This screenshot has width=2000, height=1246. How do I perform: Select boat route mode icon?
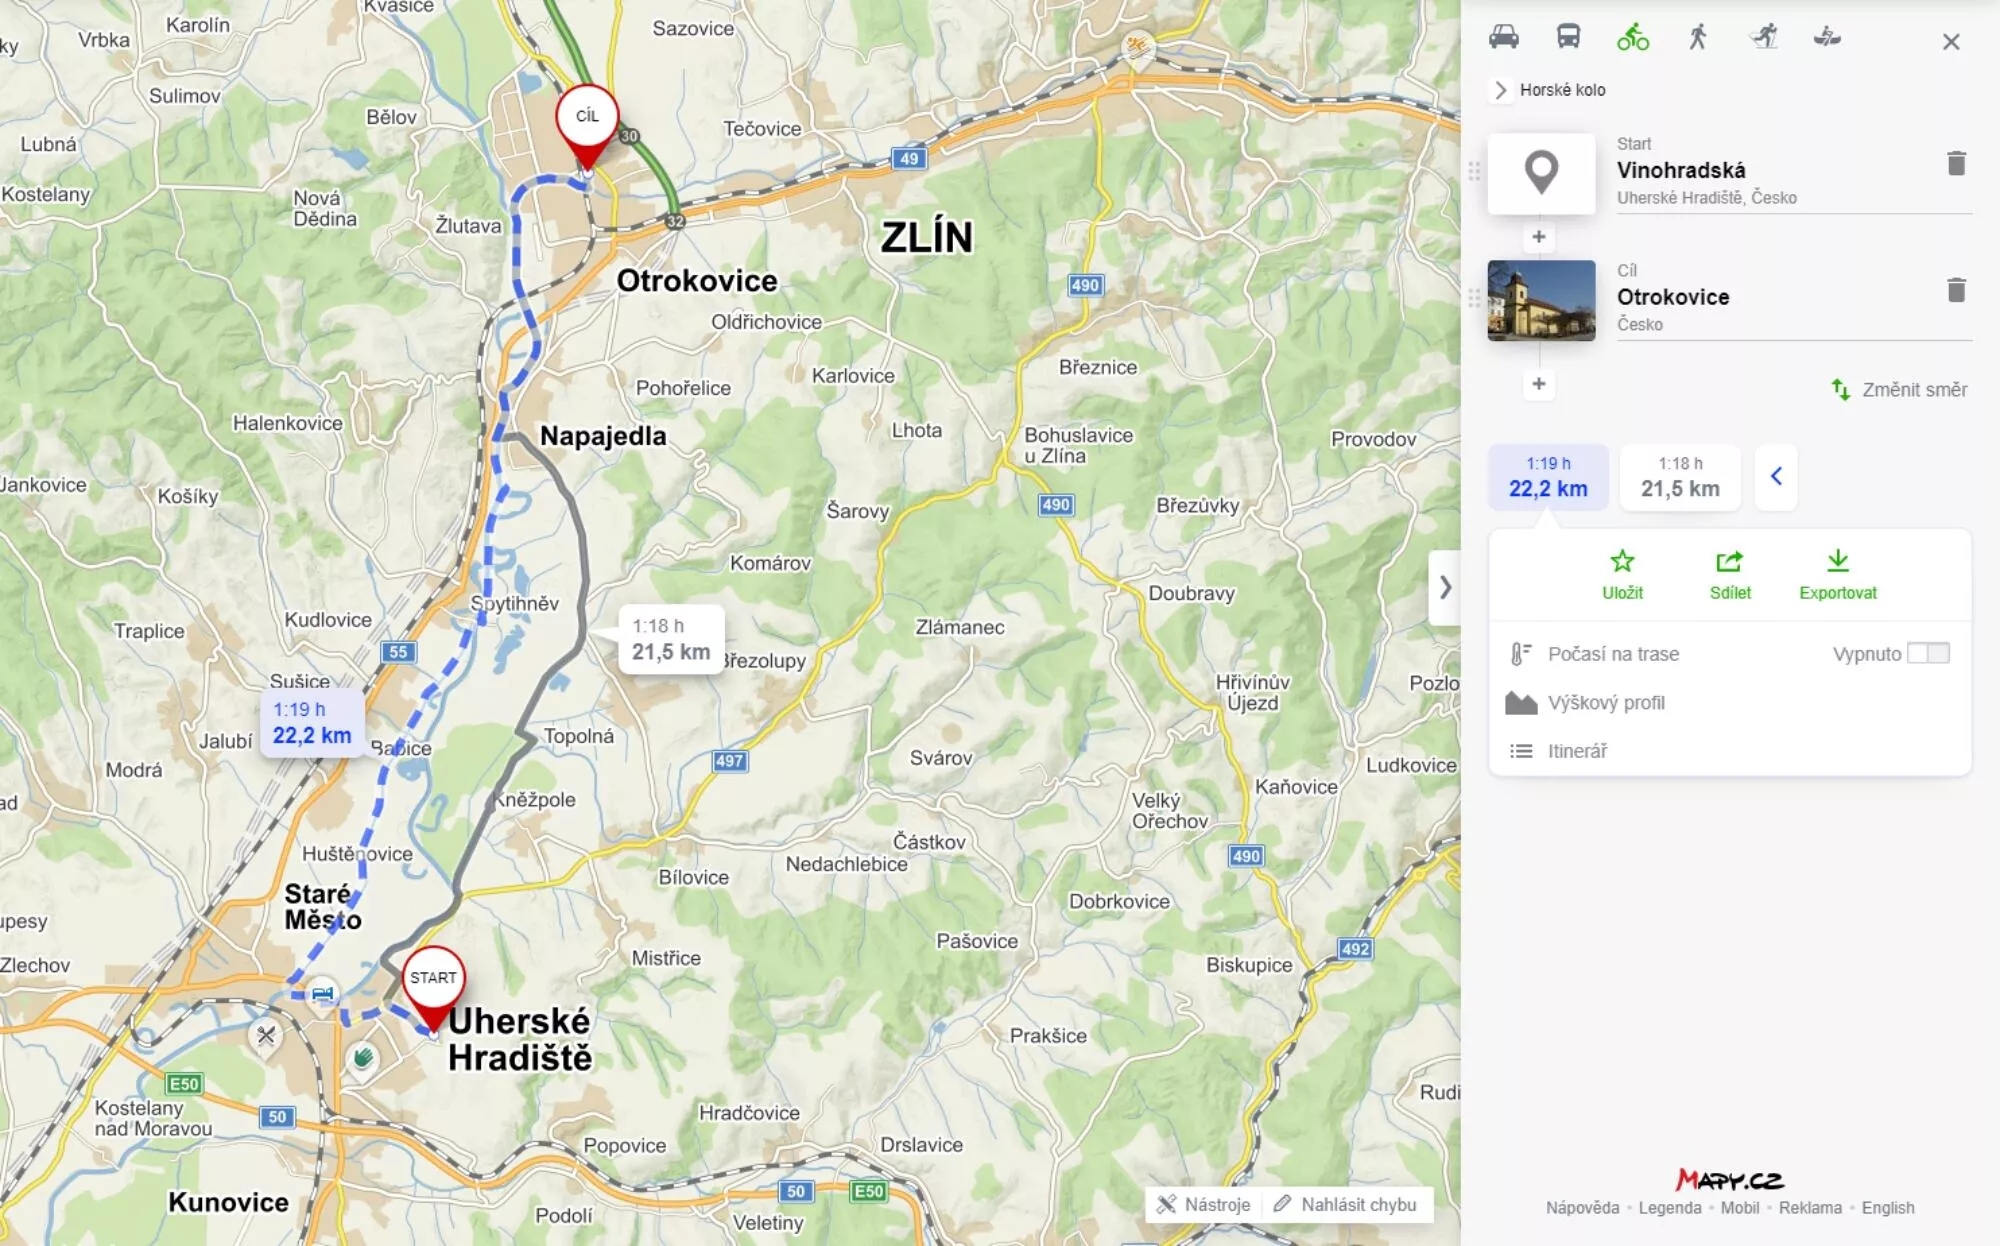pyautogui.click(x=1827, y=37)
